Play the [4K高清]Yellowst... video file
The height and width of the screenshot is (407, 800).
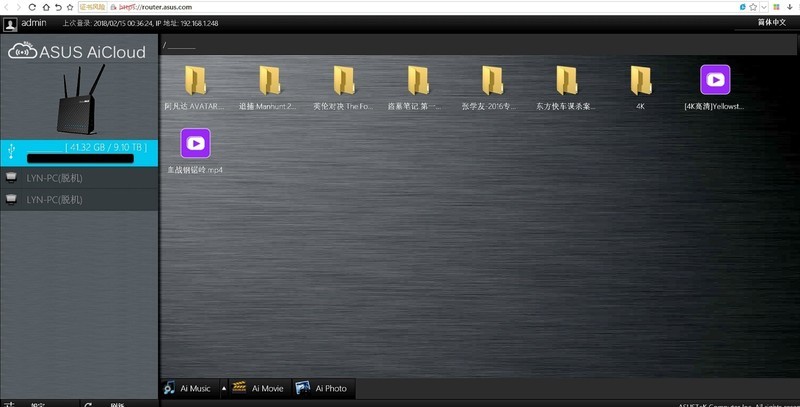(x=715, y=87)
